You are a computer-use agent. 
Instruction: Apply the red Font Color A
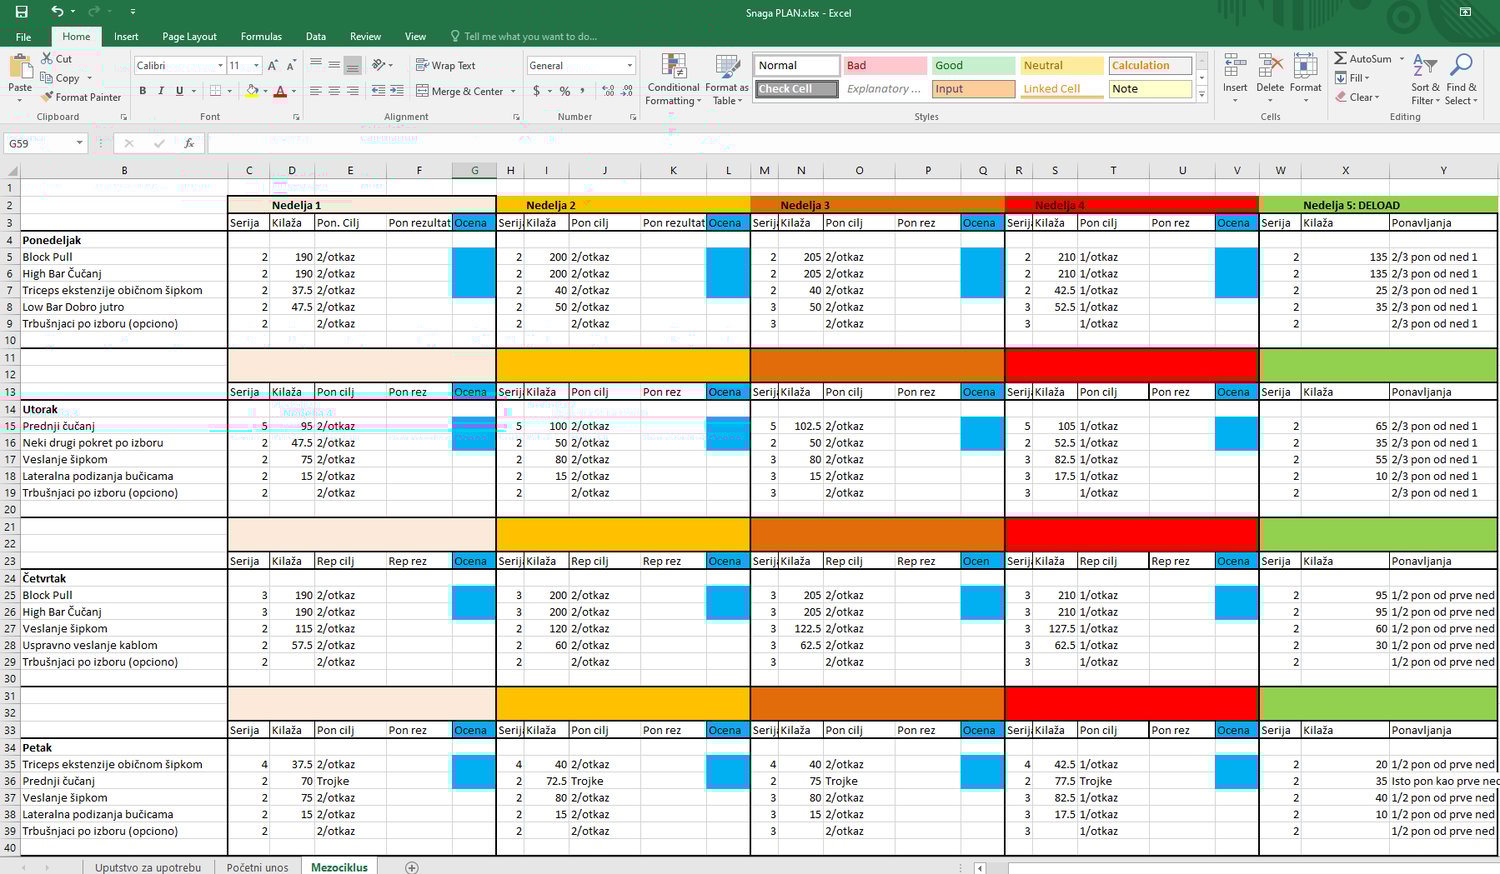pyautogui.click(x=280, y=91)
